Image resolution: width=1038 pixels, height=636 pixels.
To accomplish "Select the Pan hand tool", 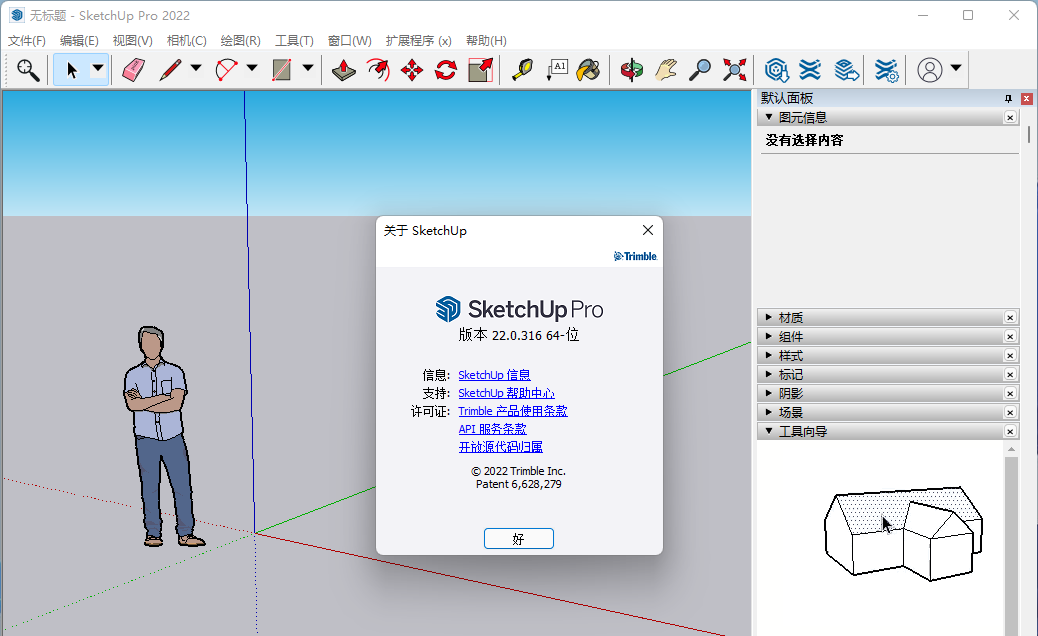I will coord(666,69).
